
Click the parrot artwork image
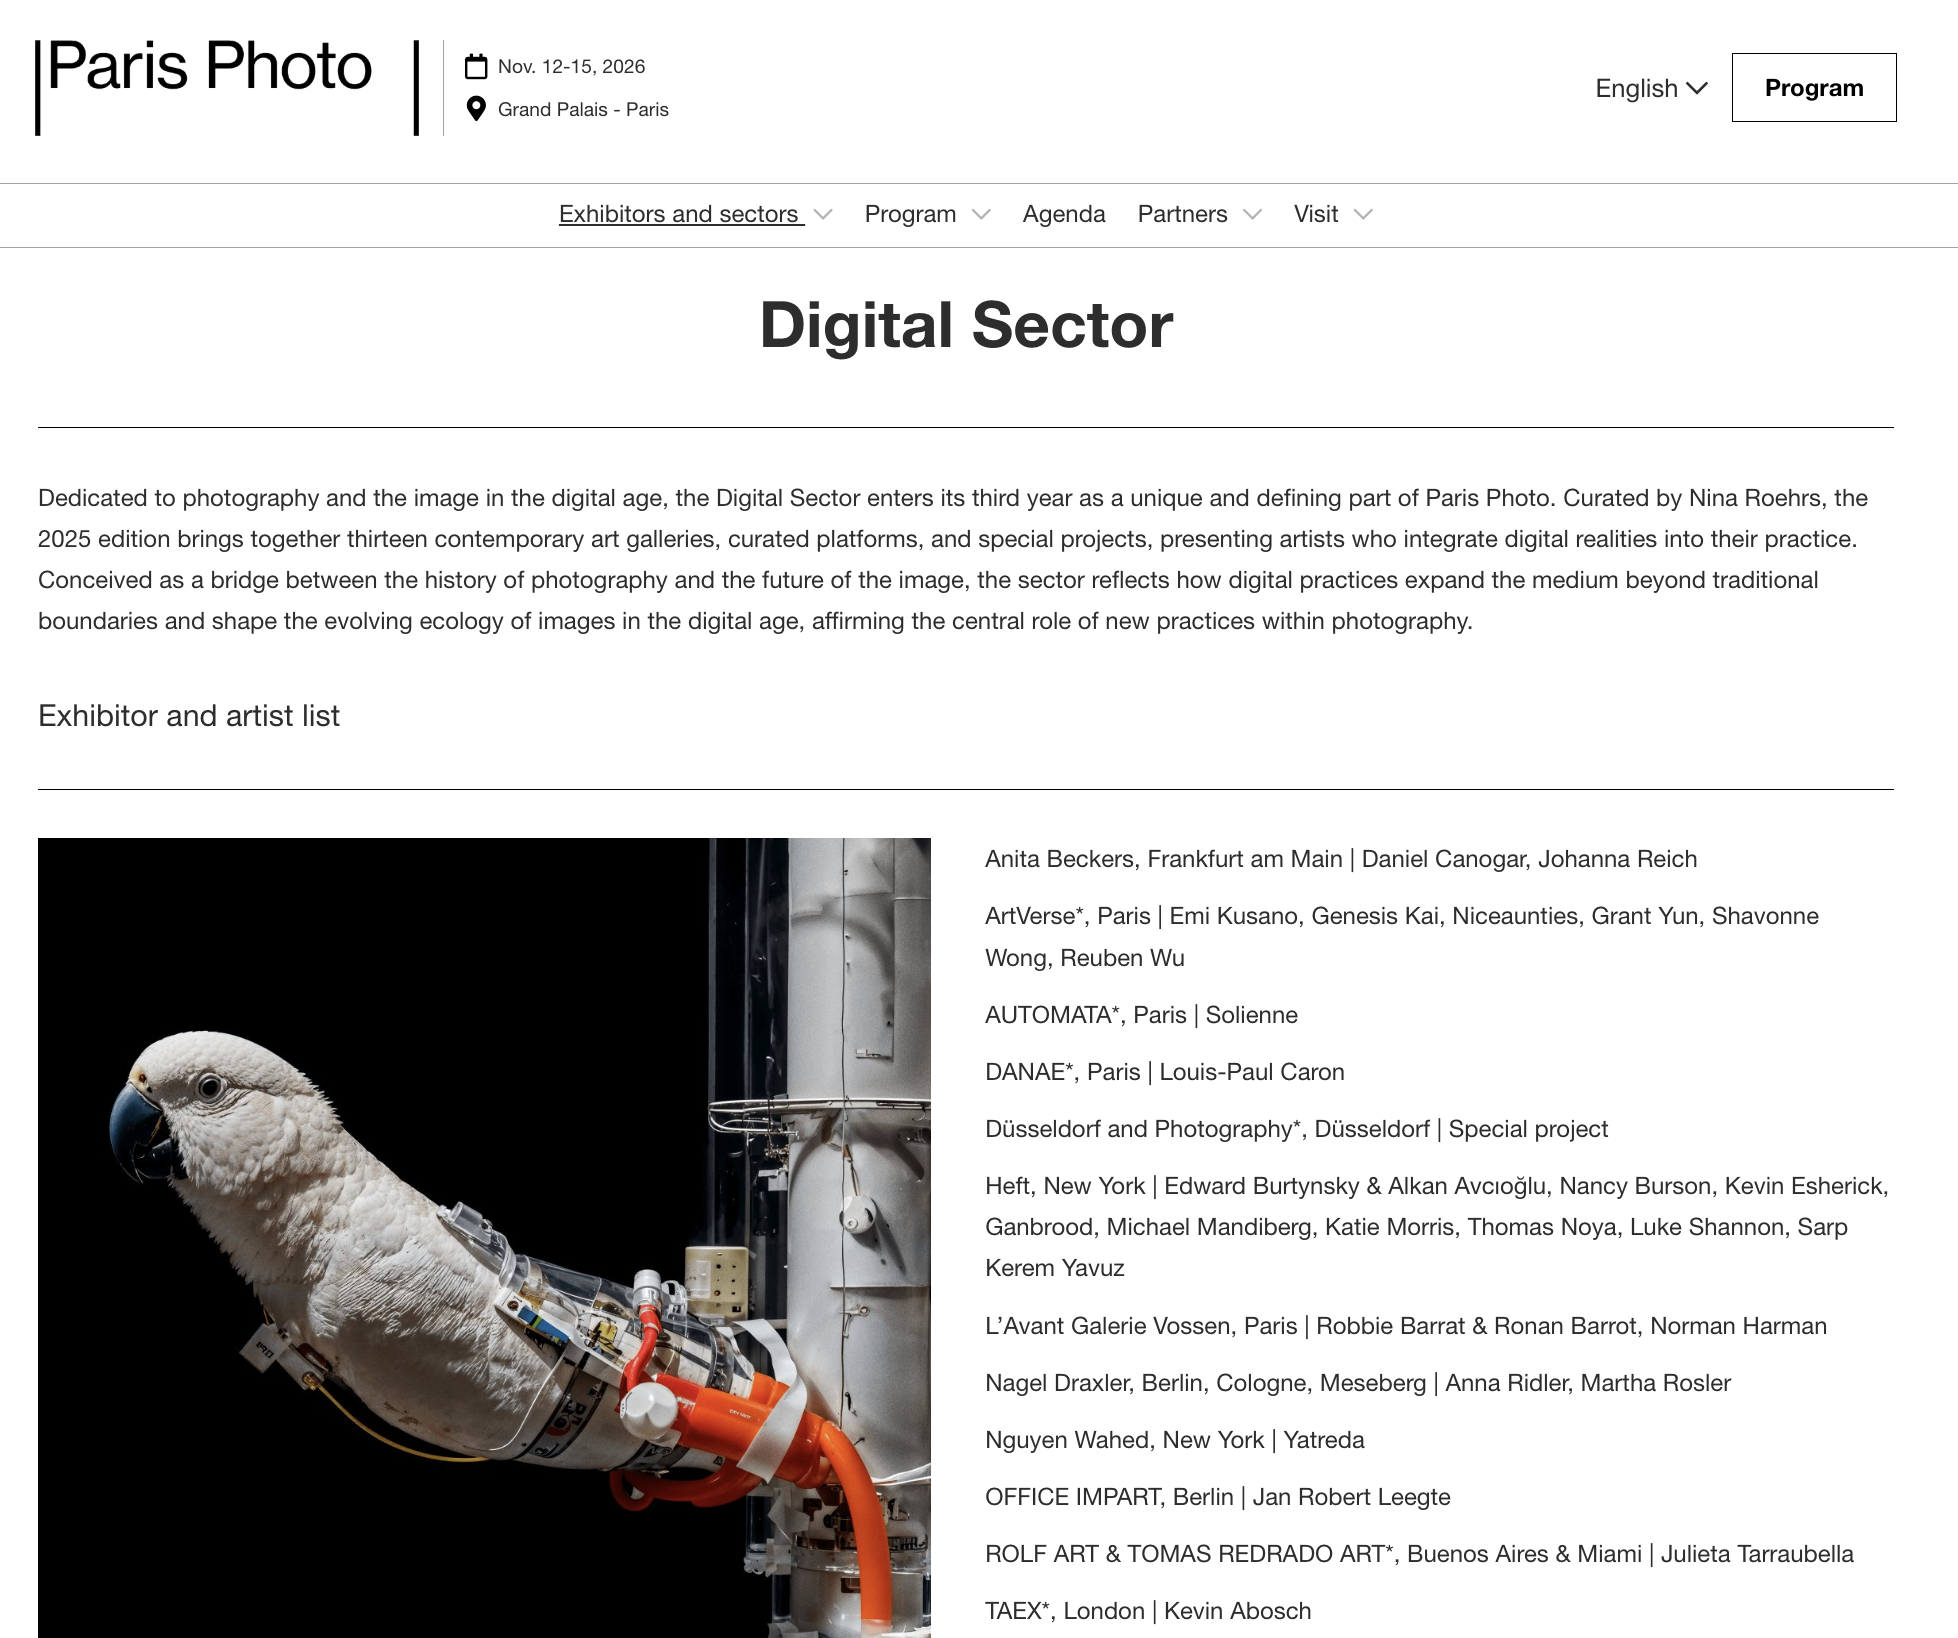pyautogui.click(x=484, y=1237)
